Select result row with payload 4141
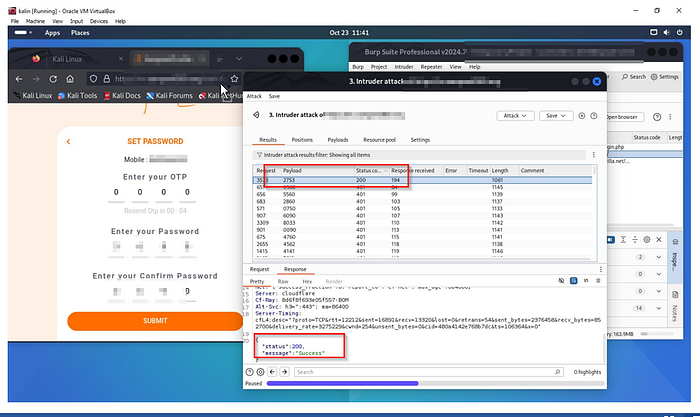The width and height of the screenshot is (700, 417). (x=422, y=251)
